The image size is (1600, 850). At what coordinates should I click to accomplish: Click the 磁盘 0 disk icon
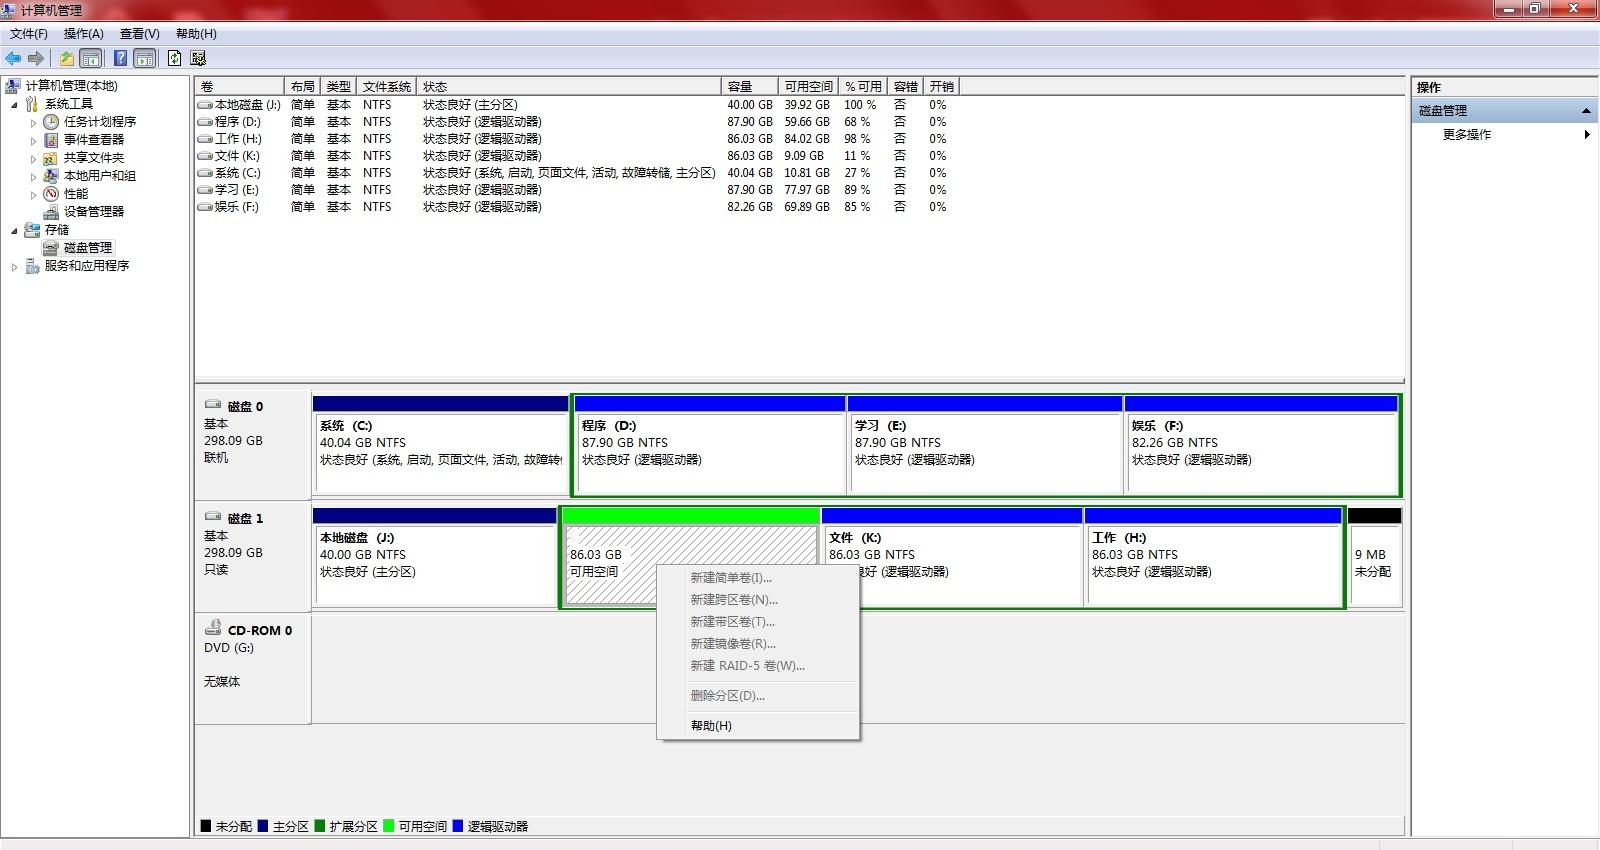pyautogui.click(x=212, y=405)
